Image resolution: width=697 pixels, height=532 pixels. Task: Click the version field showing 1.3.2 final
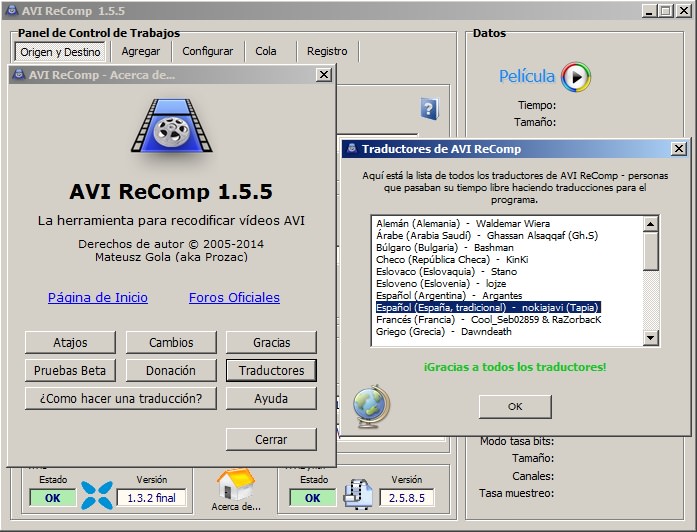[x=151, y=498]
